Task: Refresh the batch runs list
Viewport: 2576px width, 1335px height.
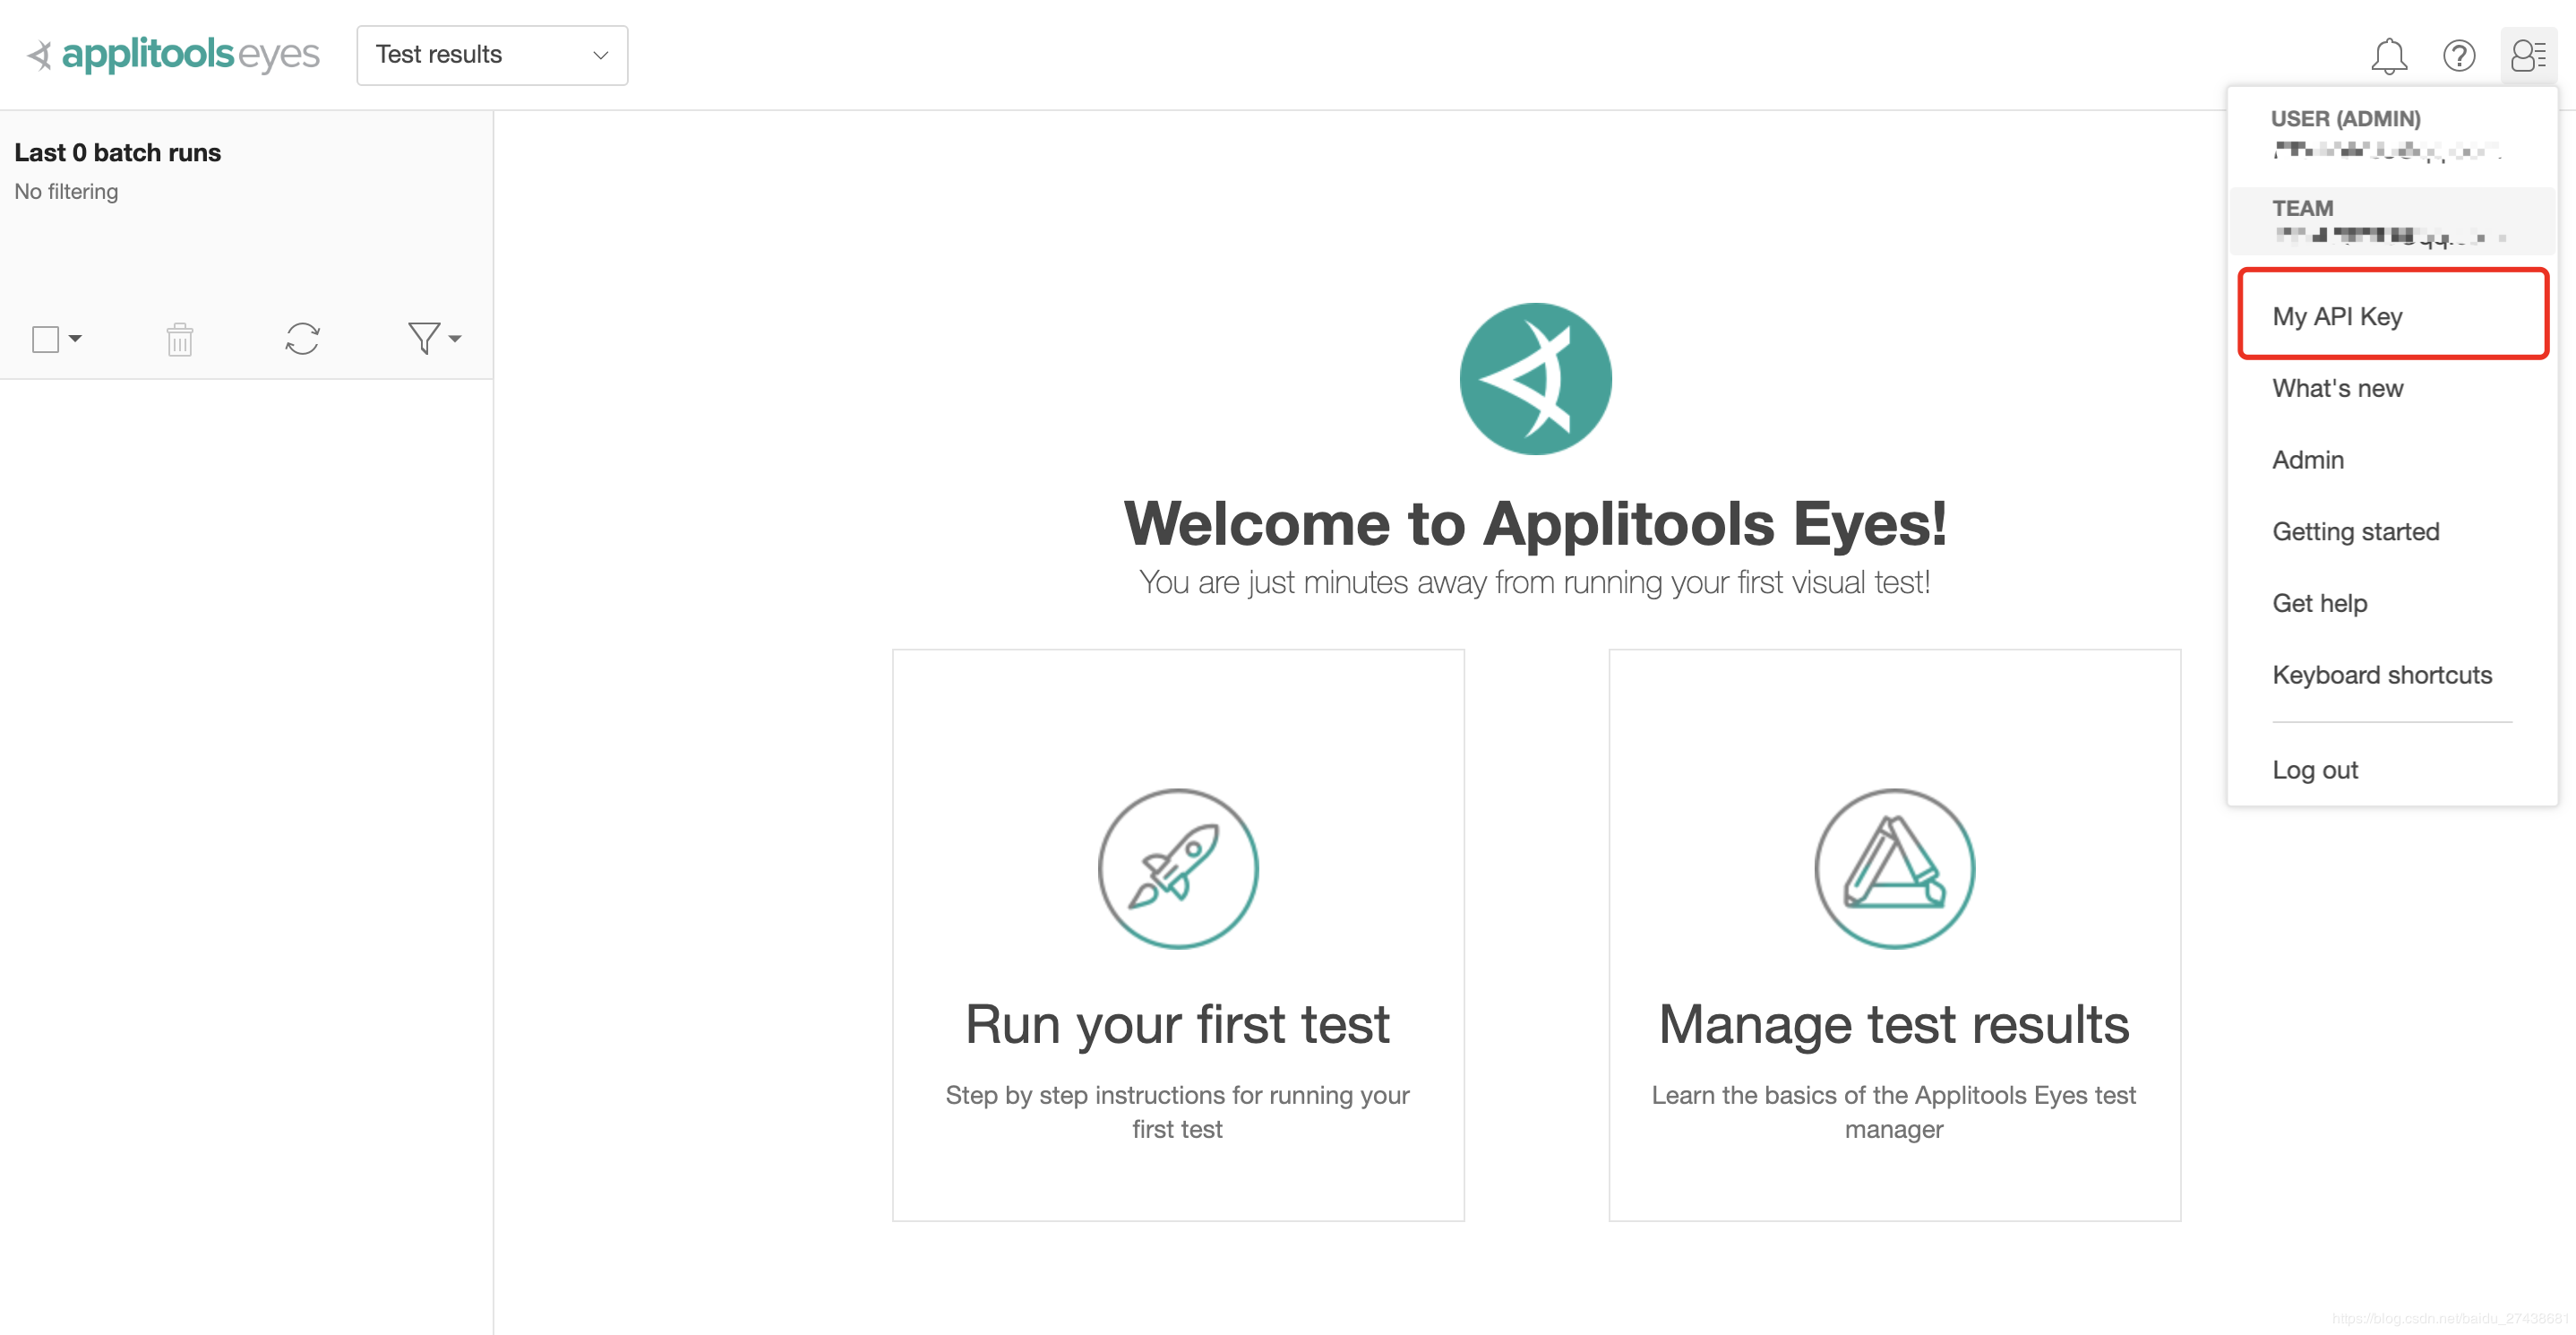Action: pos(303,339)
